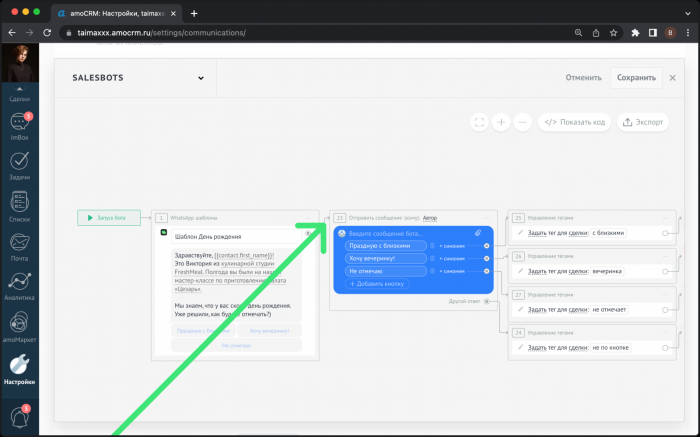The height and width of the screenshot is (437, 700).
Task: Click the 'Показать код' button
Action: (576, 122)
